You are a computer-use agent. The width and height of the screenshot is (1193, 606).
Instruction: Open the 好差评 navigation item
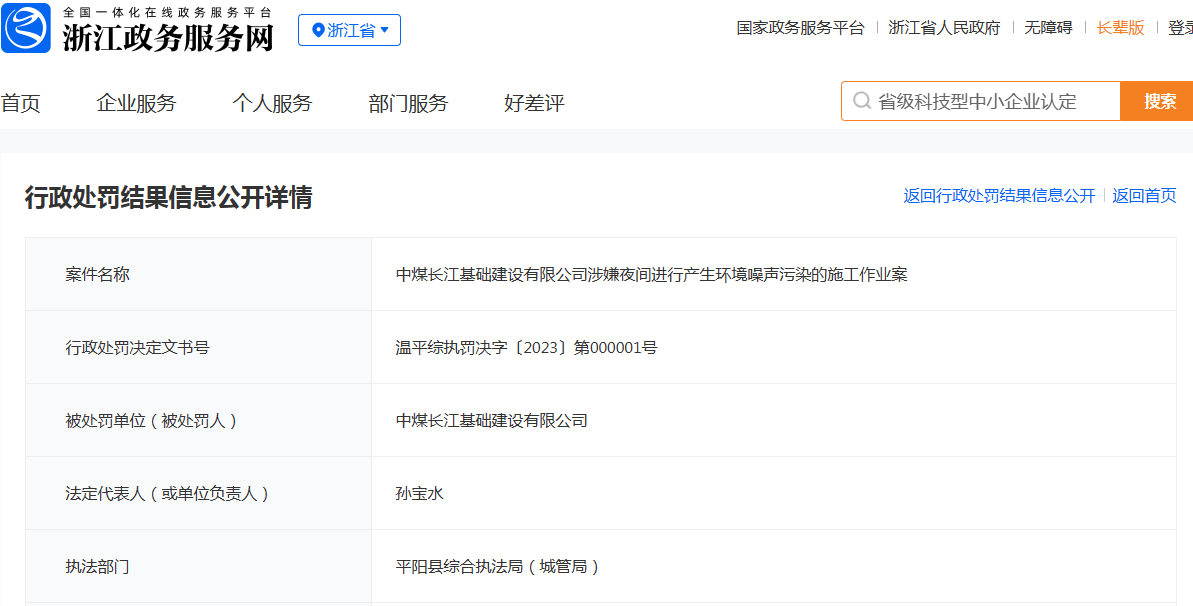pos(534,103)
